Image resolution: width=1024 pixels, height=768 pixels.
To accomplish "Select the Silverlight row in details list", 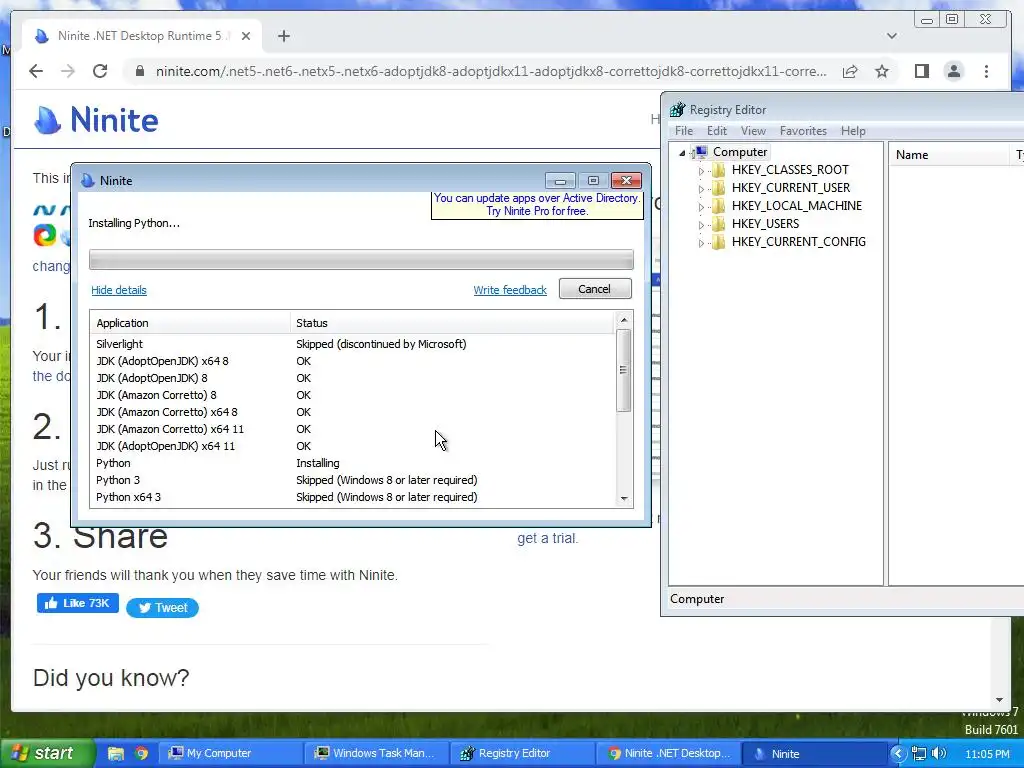I will [x=353, y=344].
